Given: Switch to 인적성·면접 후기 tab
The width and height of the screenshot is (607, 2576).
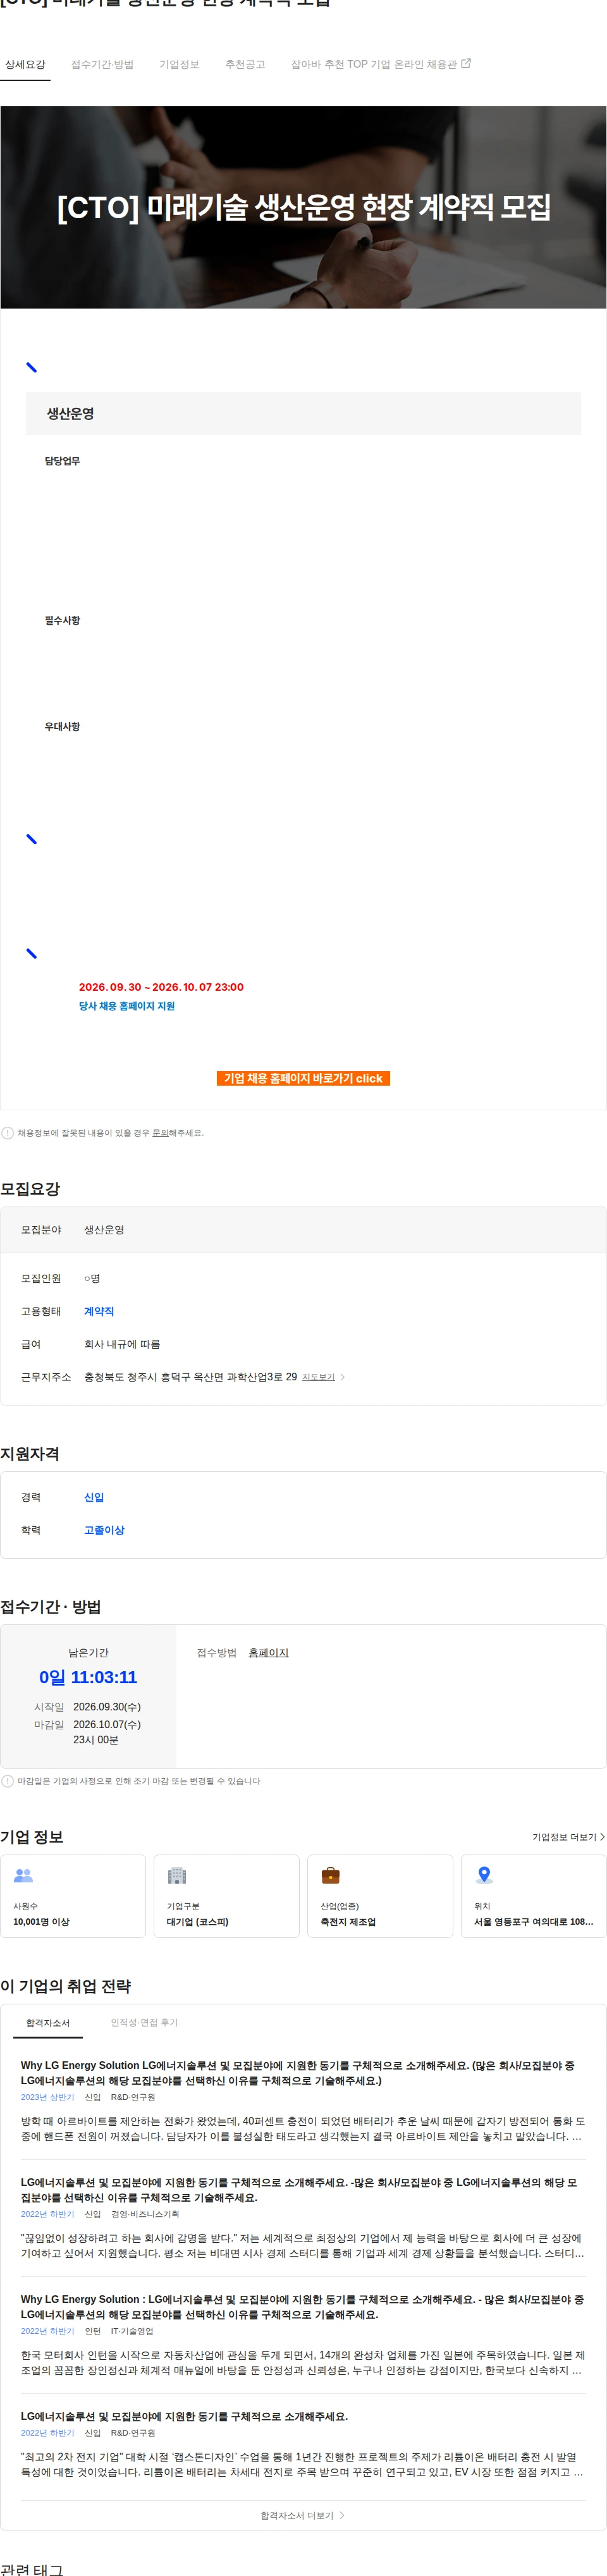Looking at the screenshot, I should [144, 2022].
